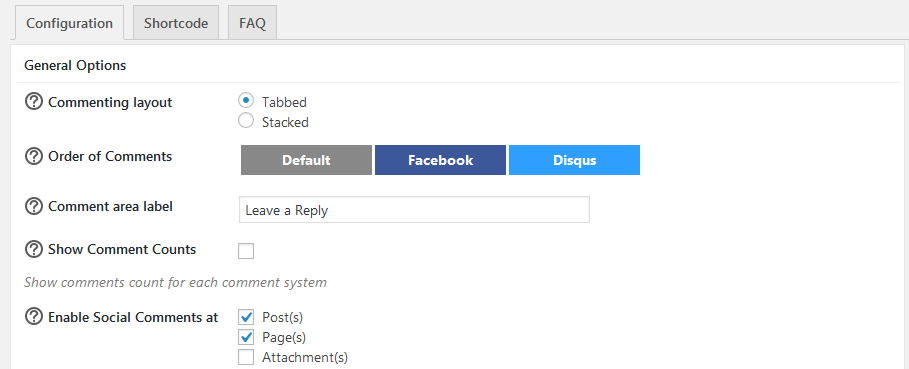Click help icon beside Enable Social Comments at
909x369 pixels.
34,317
